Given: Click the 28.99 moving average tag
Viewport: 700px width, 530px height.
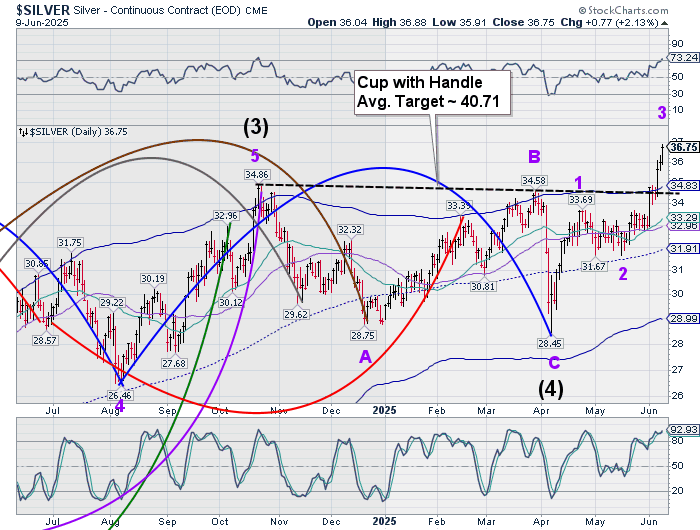Looking at the screenshot, I should (682, 318).
